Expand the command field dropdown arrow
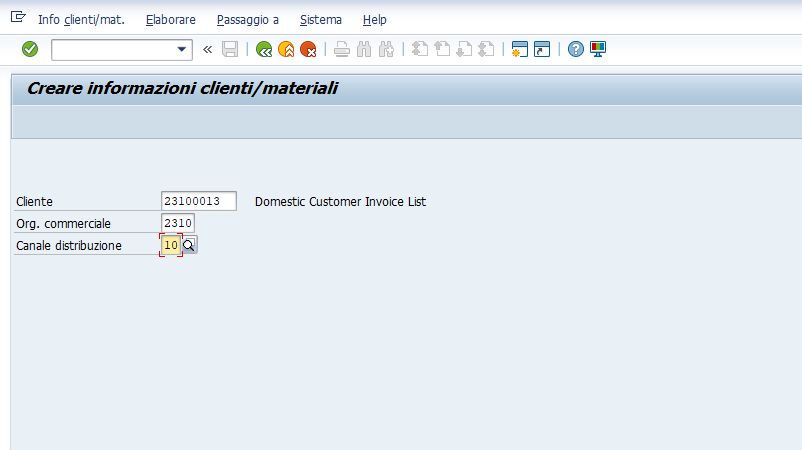The image size is (802, 450). [x=182, y=50]
